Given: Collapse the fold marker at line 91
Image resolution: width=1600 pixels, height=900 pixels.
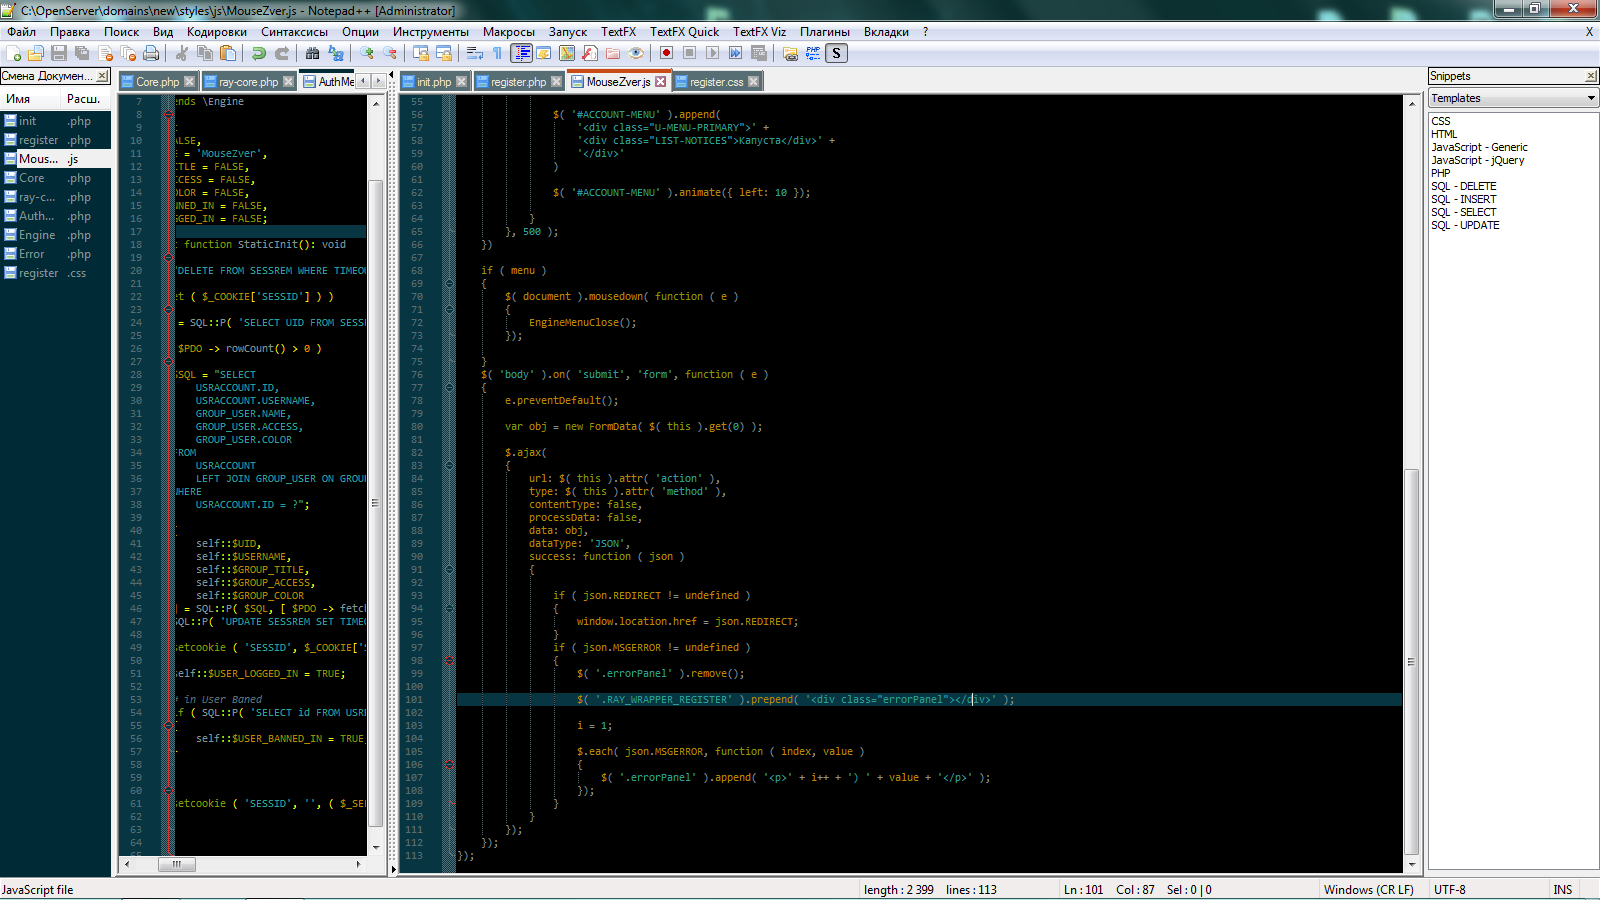Looking at the screenshot, I should [449, 569].
